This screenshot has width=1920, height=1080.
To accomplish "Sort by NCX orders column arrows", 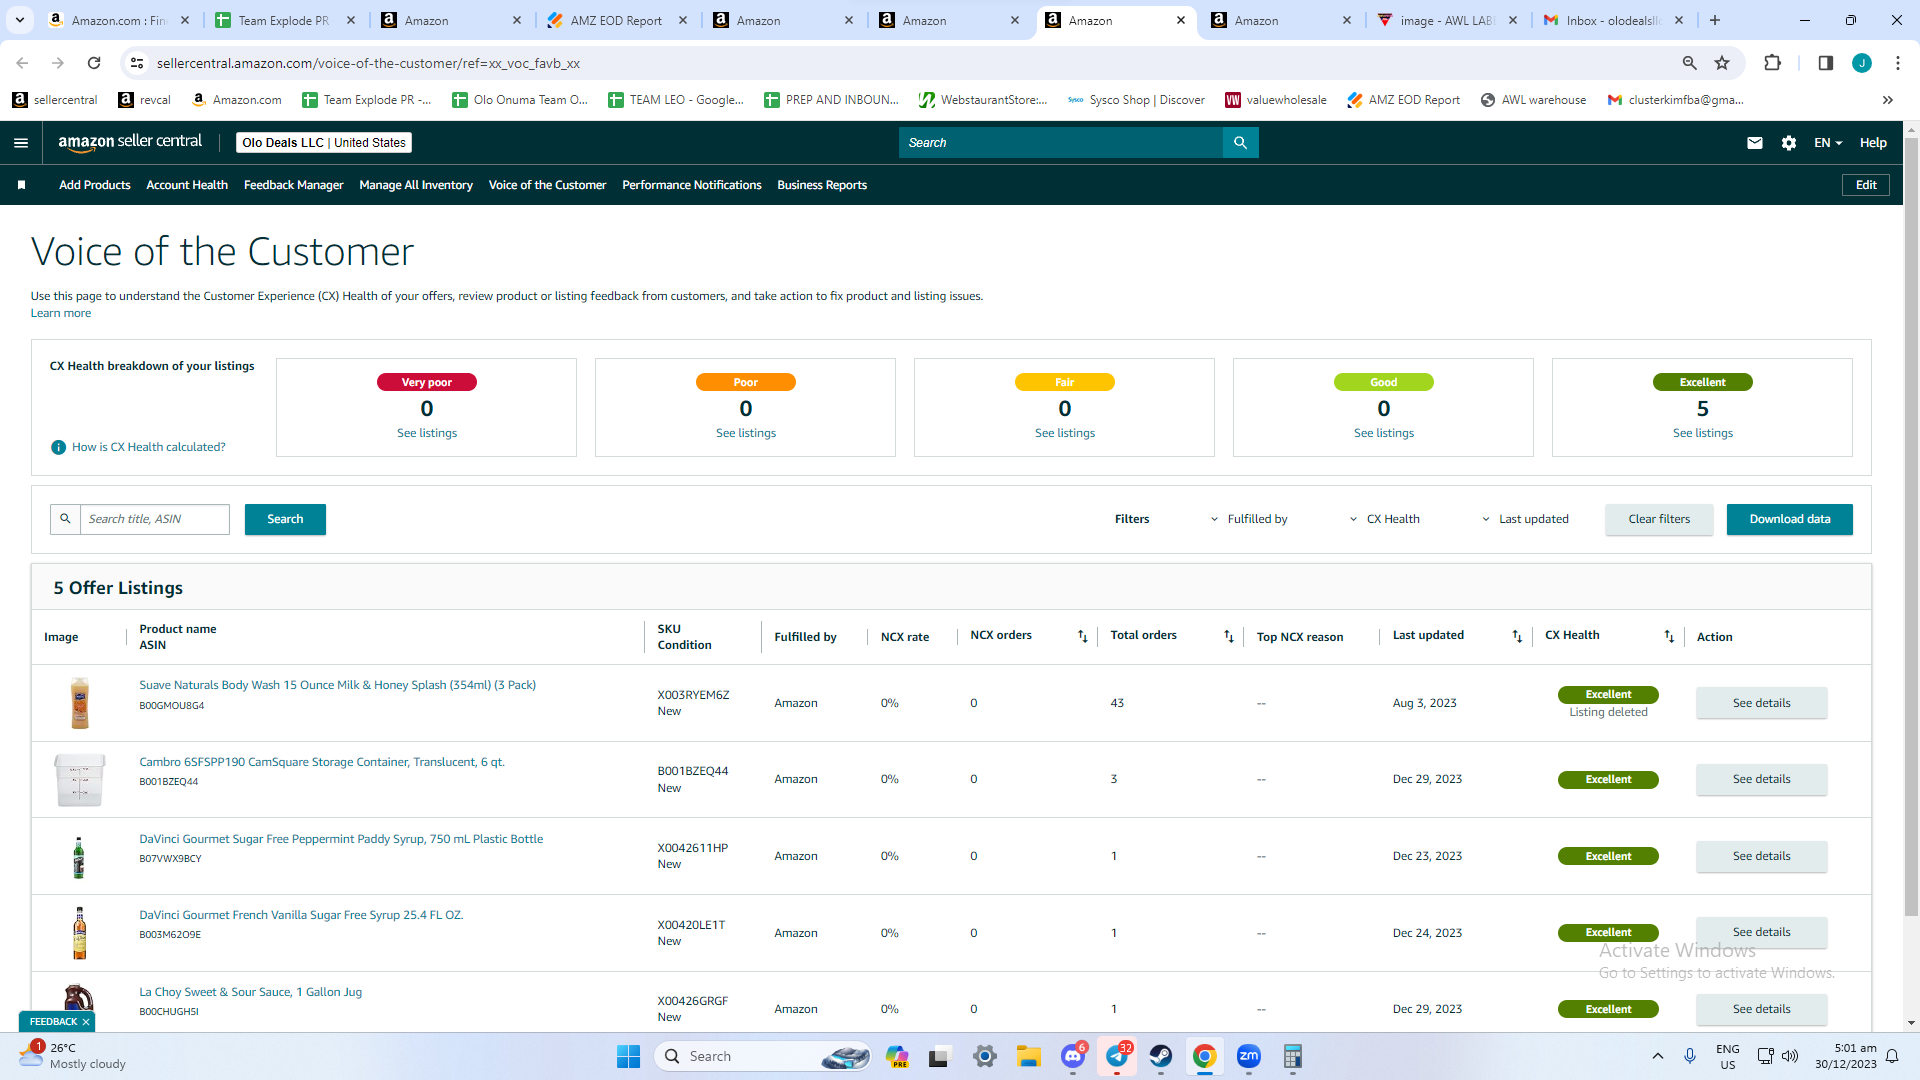I will [1082, 636].
